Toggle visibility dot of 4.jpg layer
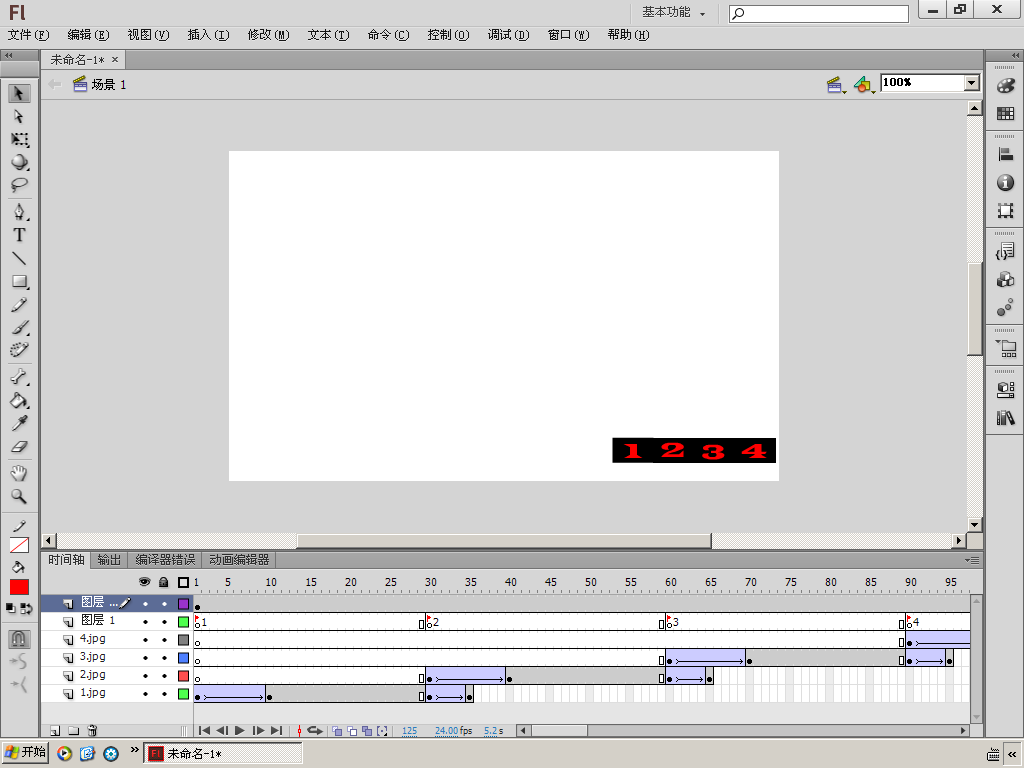The height and width of the screenshot is (768, 1024). point(145,640)
